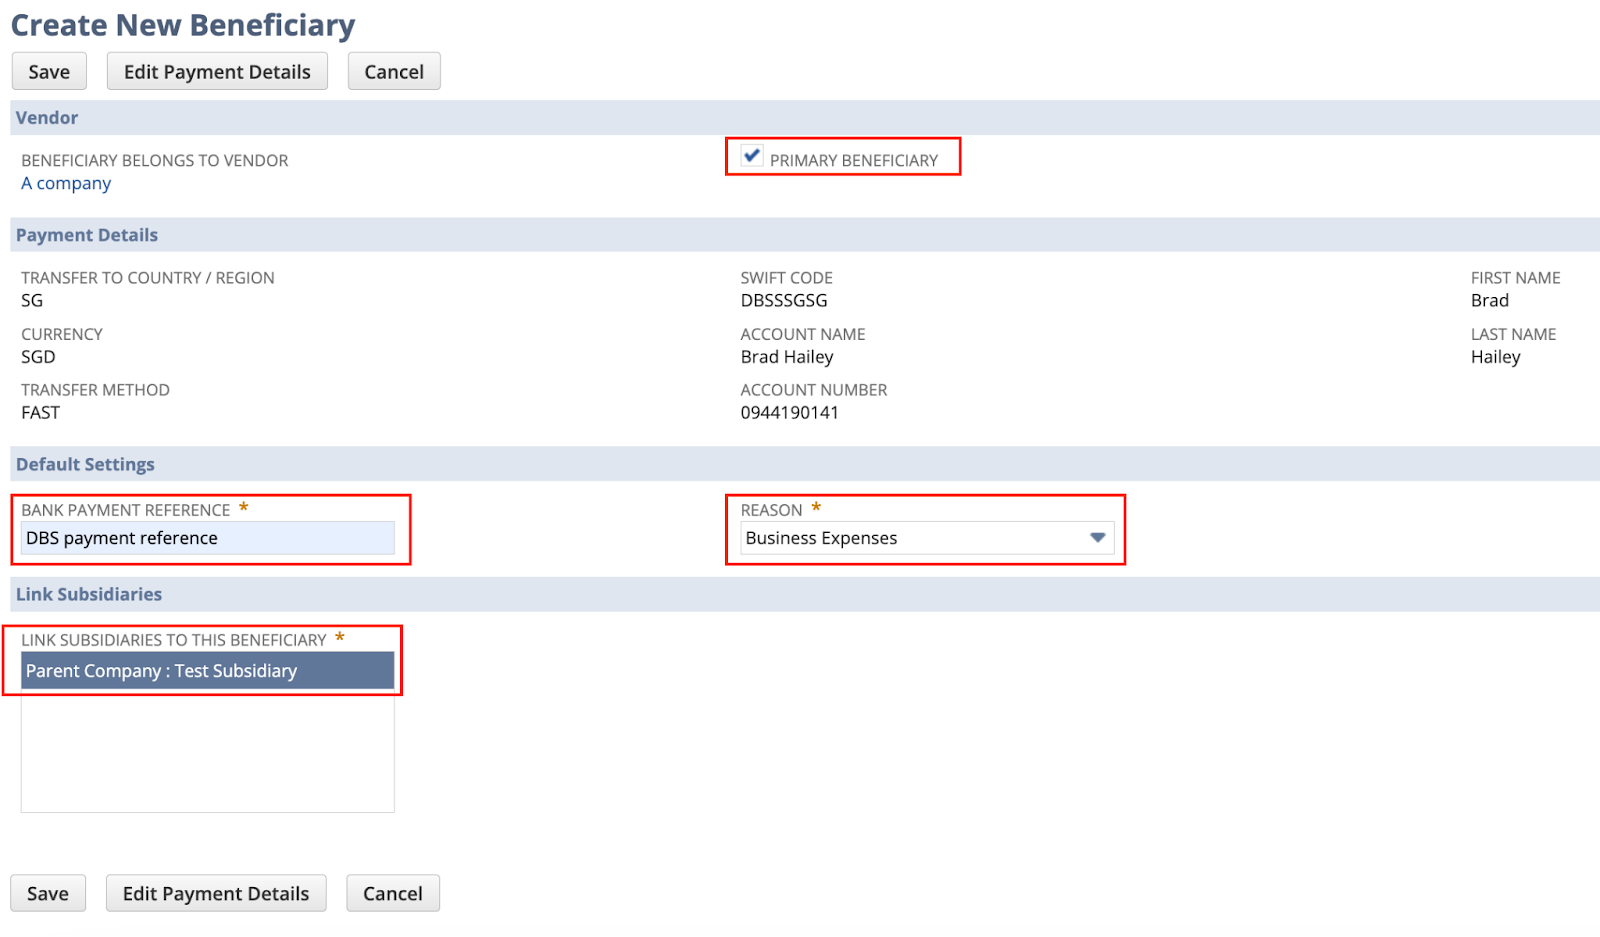Click the Payment Details section header

(87, 236)
